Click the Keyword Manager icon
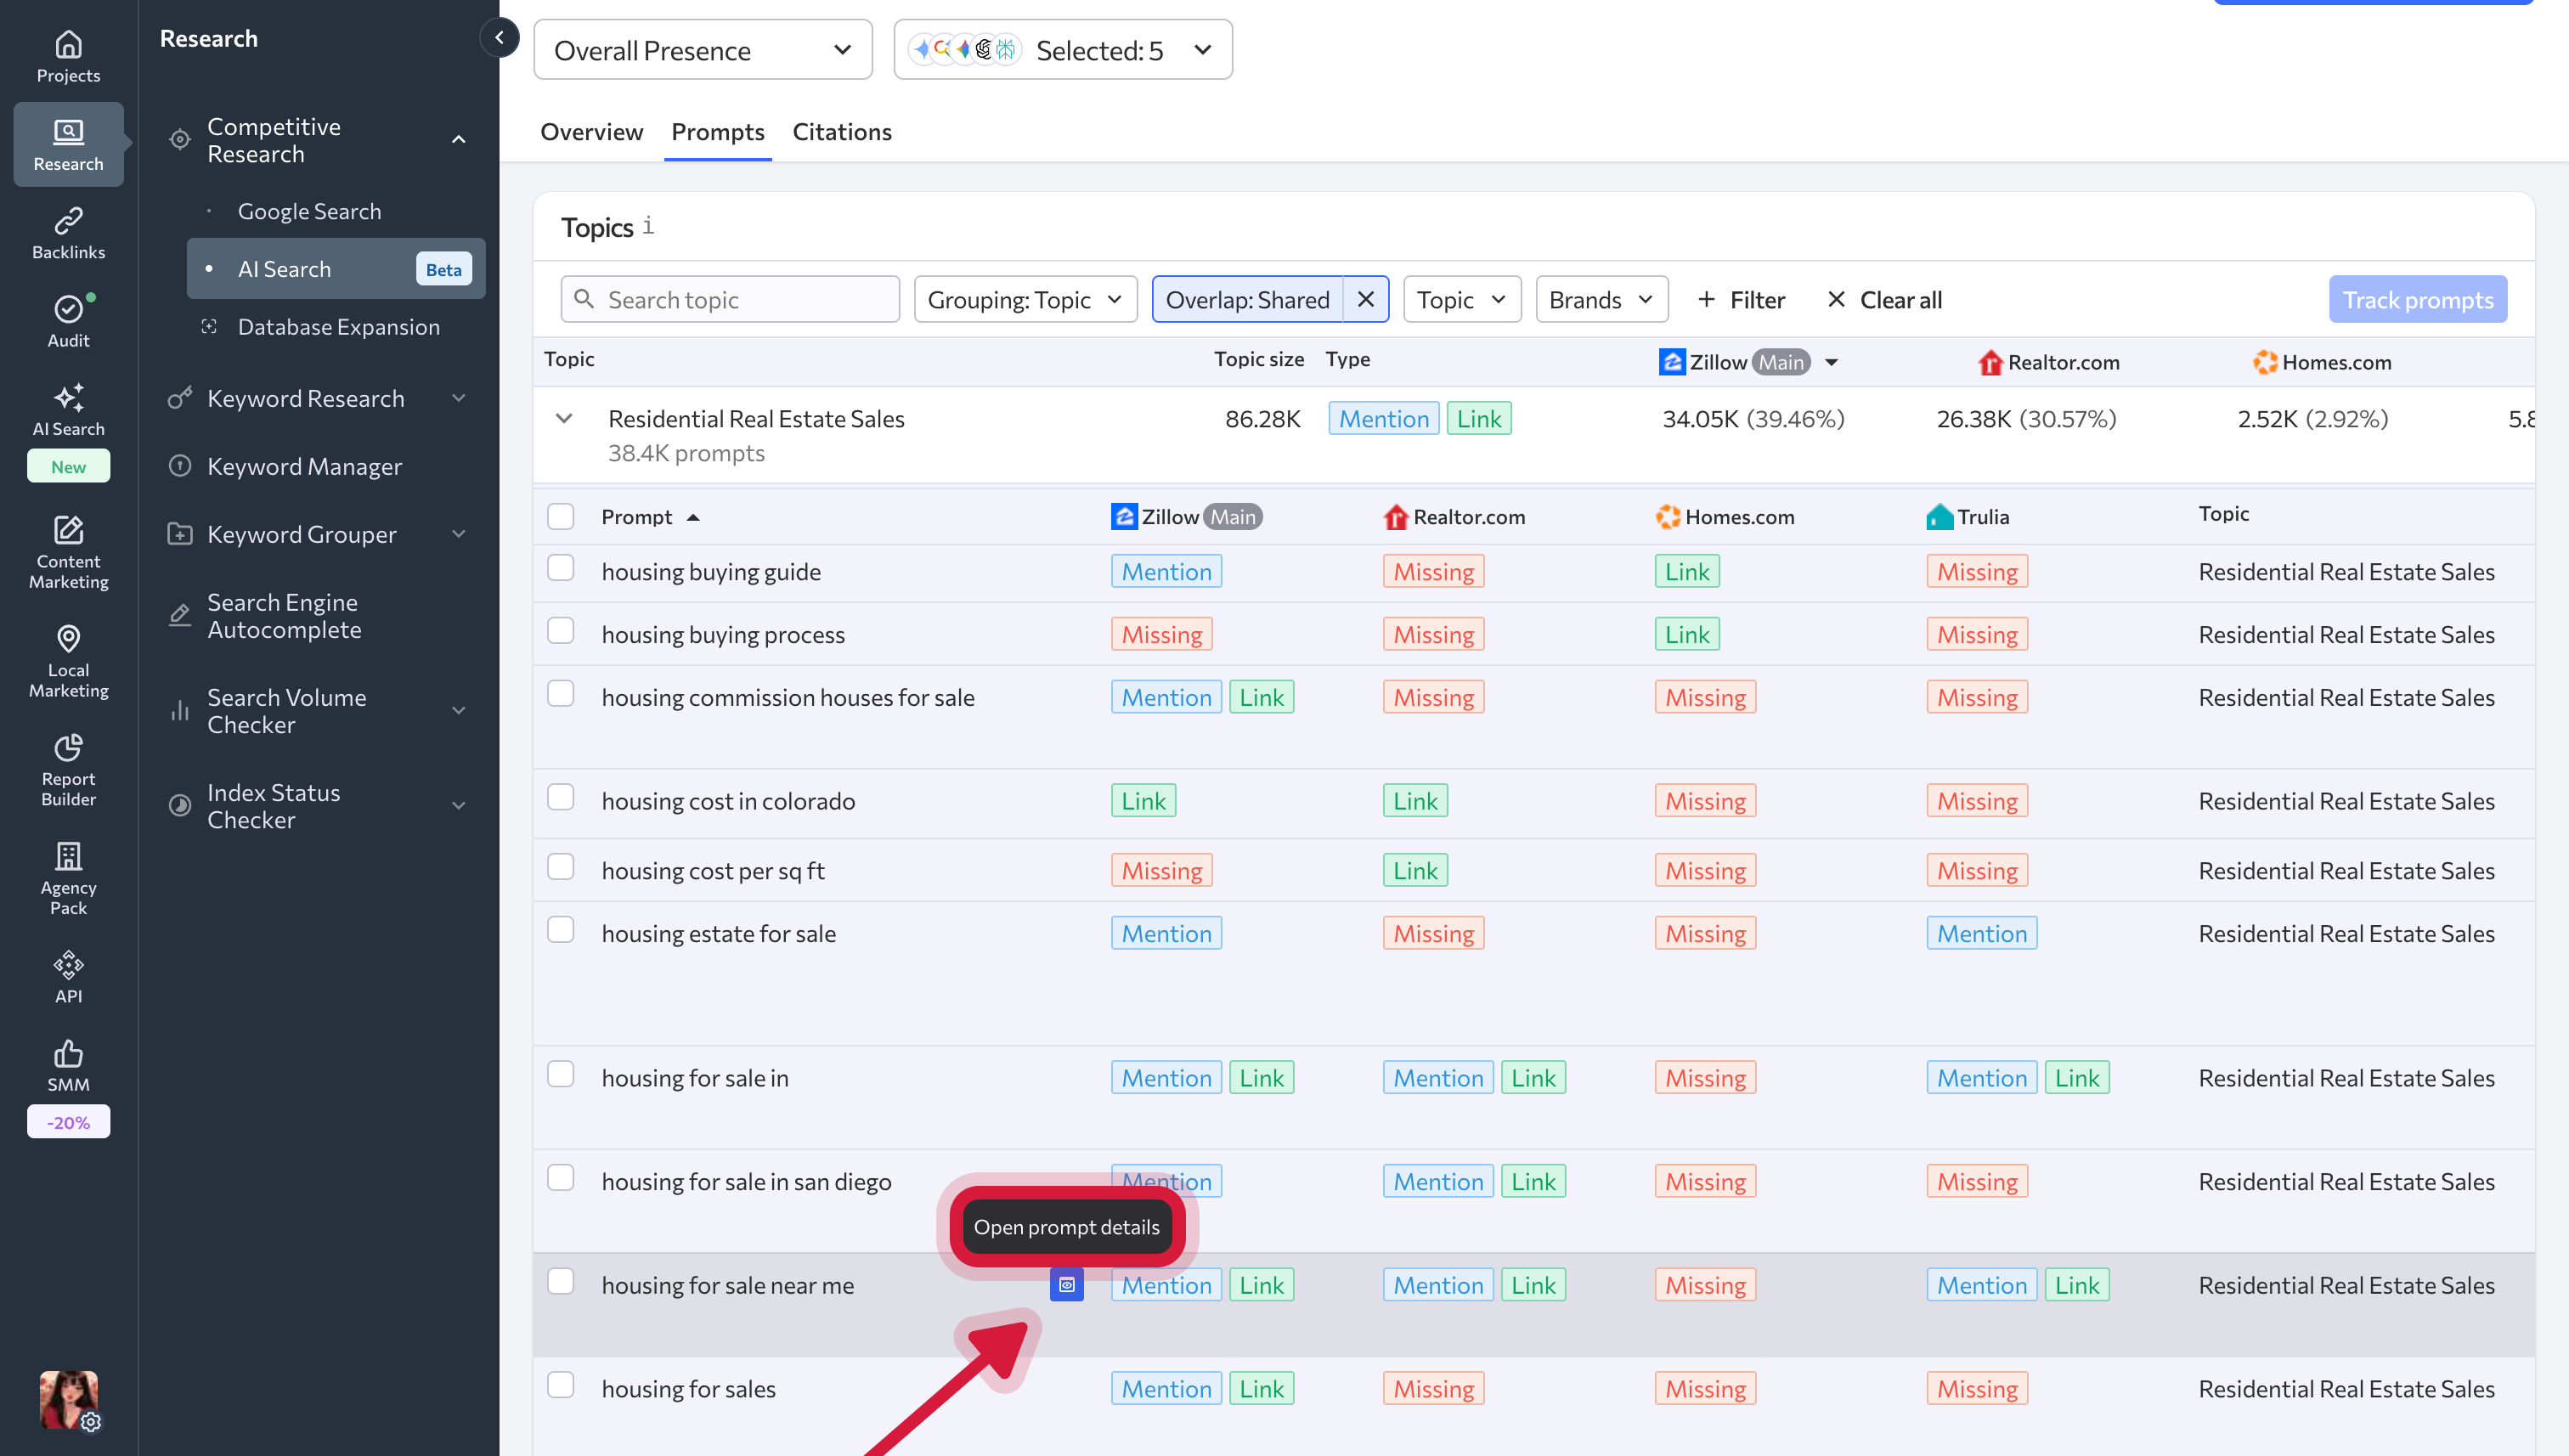Screen dimensions: 2569x1456 coord(180,466)
